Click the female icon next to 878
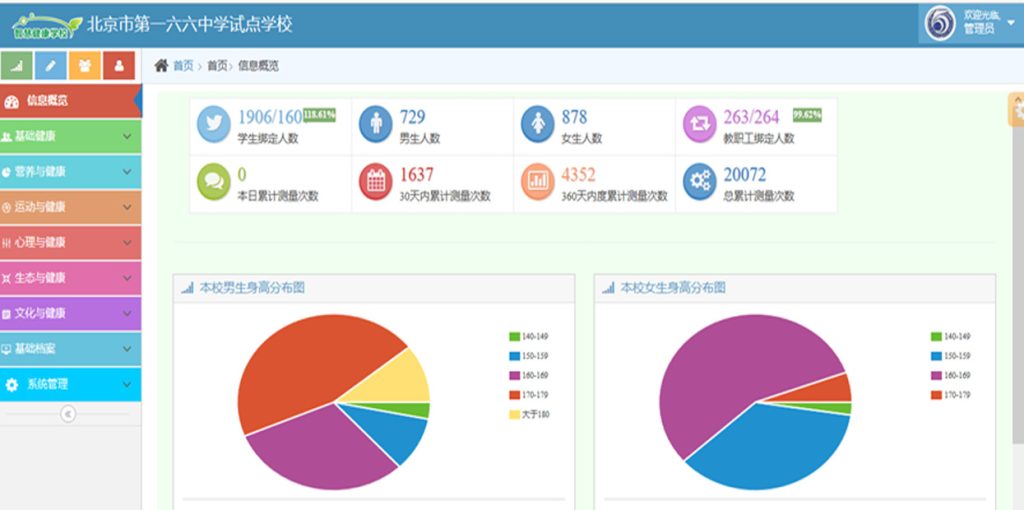 (537, 125)
